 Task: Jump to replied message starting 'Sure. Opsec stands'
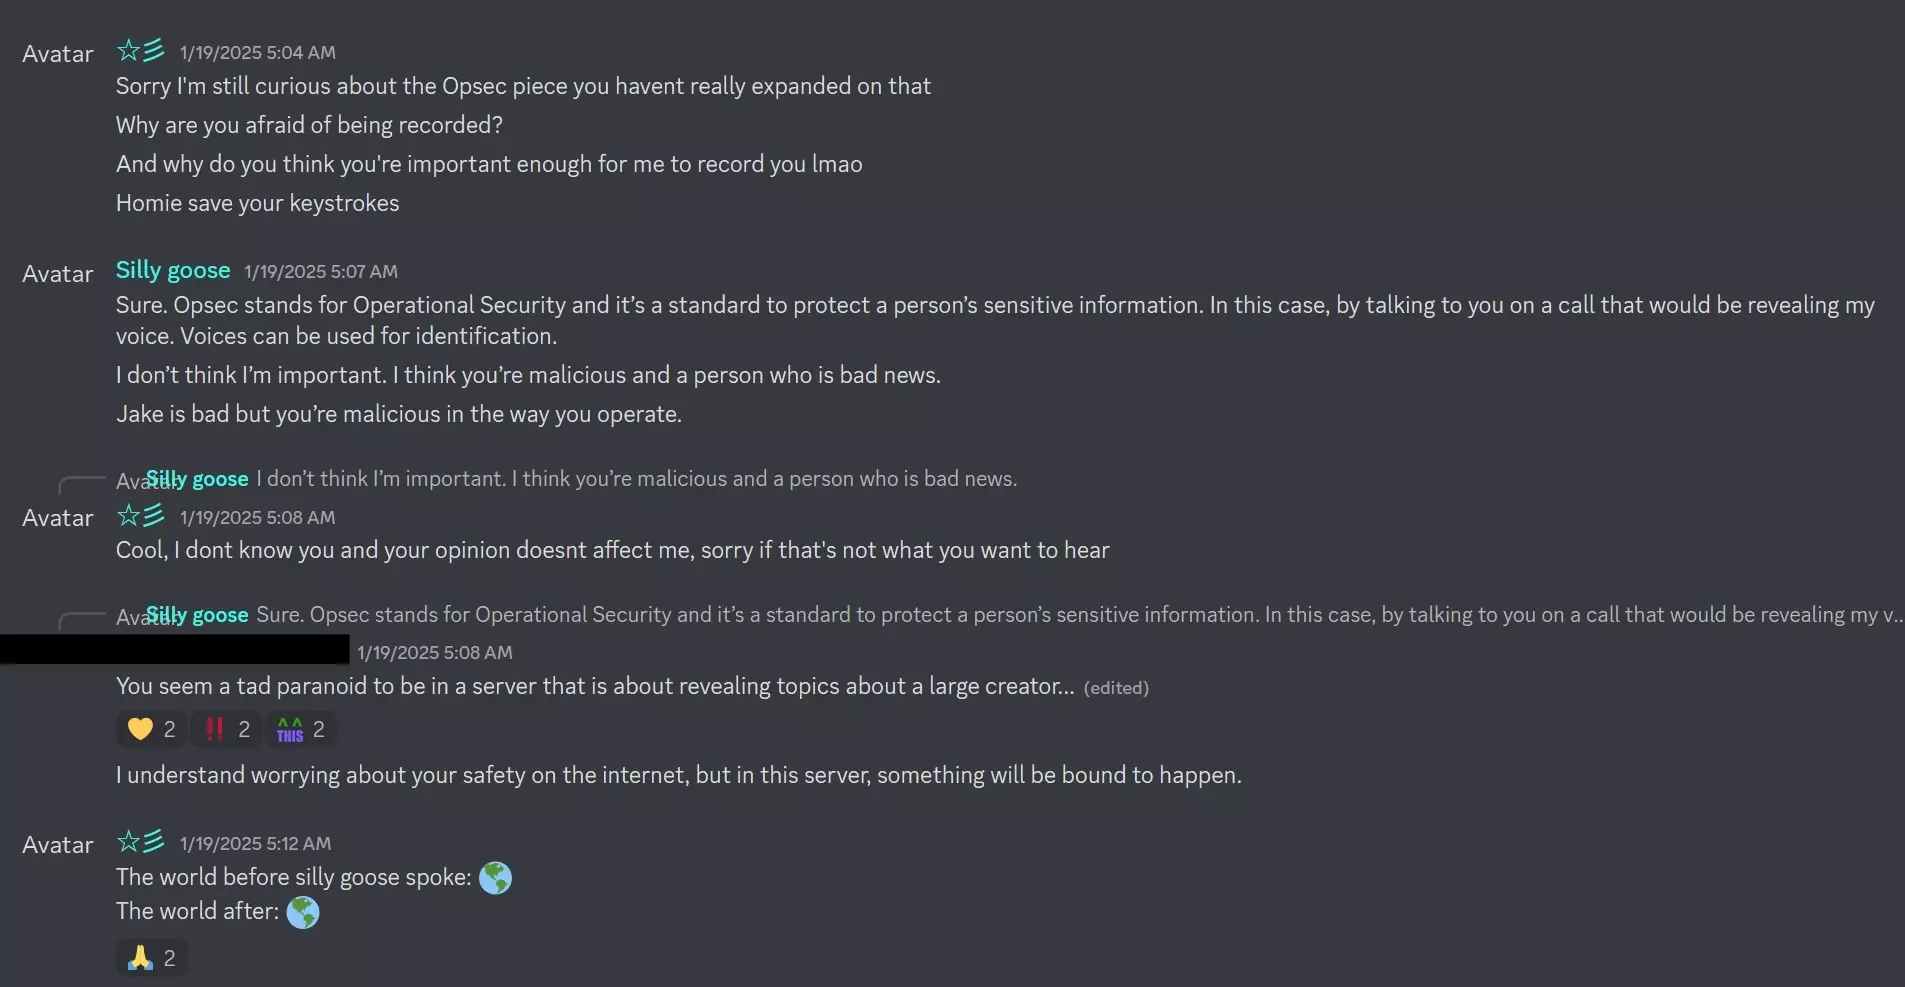(x=1076, y=615)
